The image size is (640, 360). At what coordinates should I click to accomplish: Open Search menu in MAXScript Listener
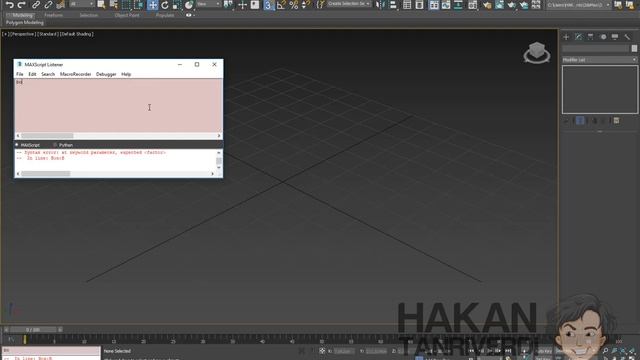coord(48,74)
